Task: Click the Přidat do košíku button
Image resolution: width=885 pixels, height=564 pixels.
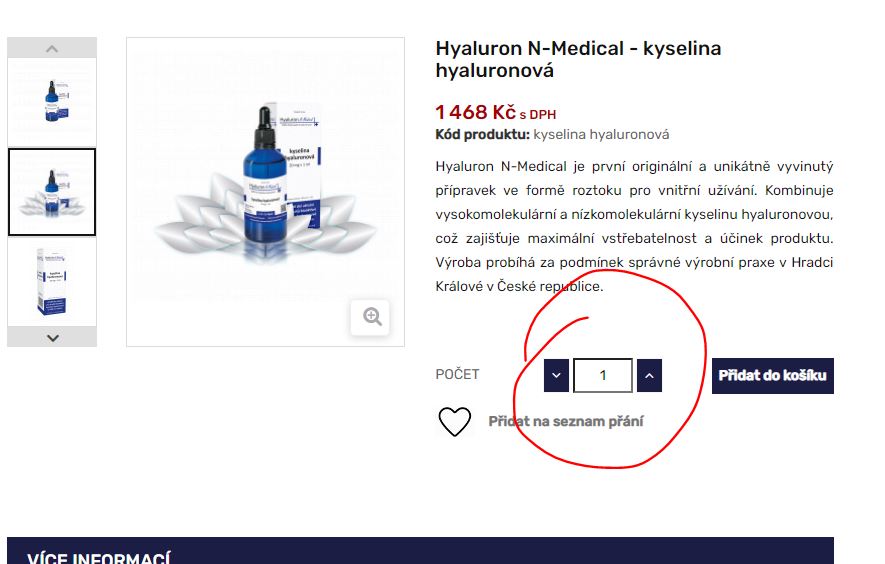Action: pos(773,375)
